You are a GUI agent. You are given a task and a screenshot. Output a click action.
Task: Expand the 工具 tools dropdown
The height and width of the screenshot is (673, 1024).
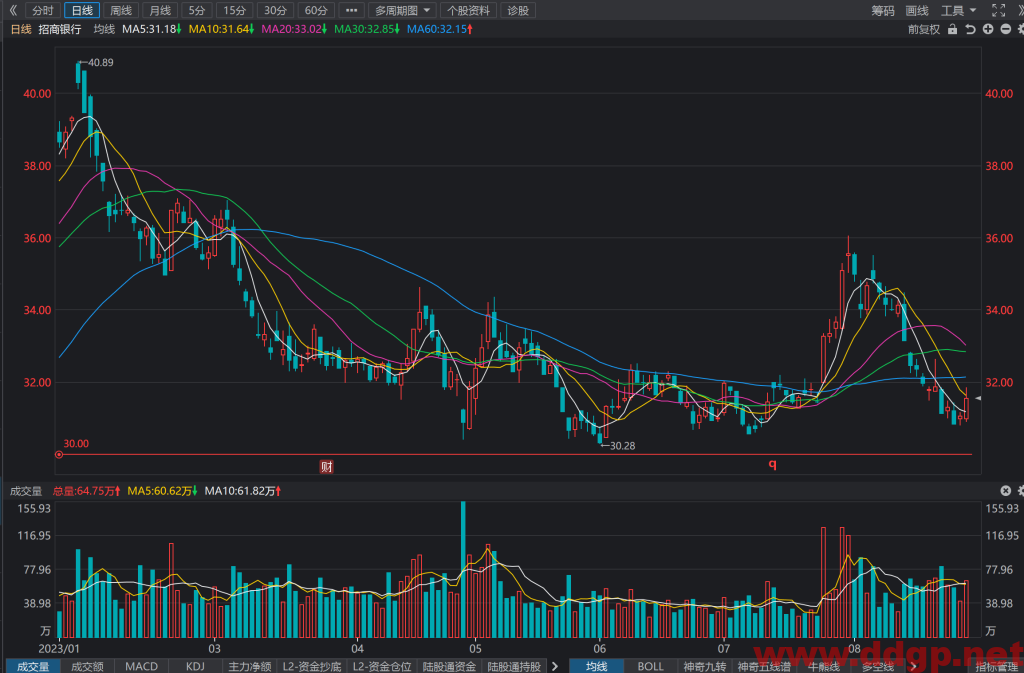point(958,10)
